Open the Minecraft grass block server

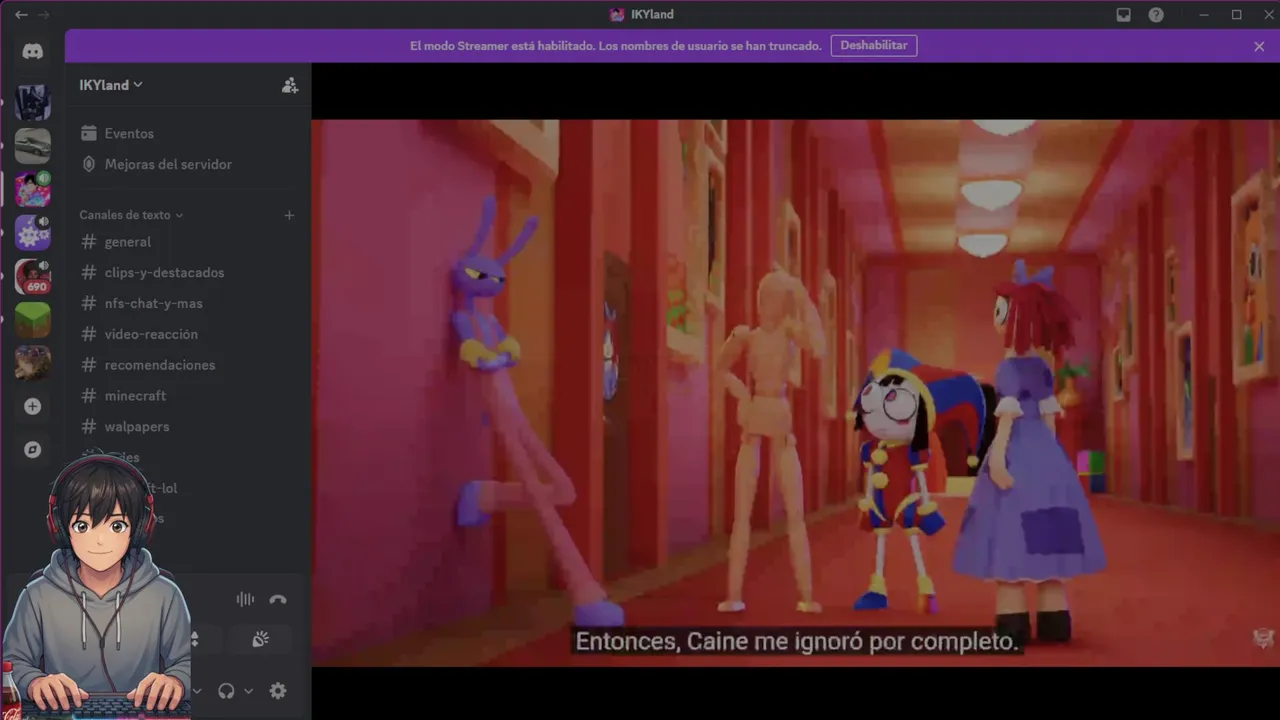pyautogui.click(x=32, y=320)
